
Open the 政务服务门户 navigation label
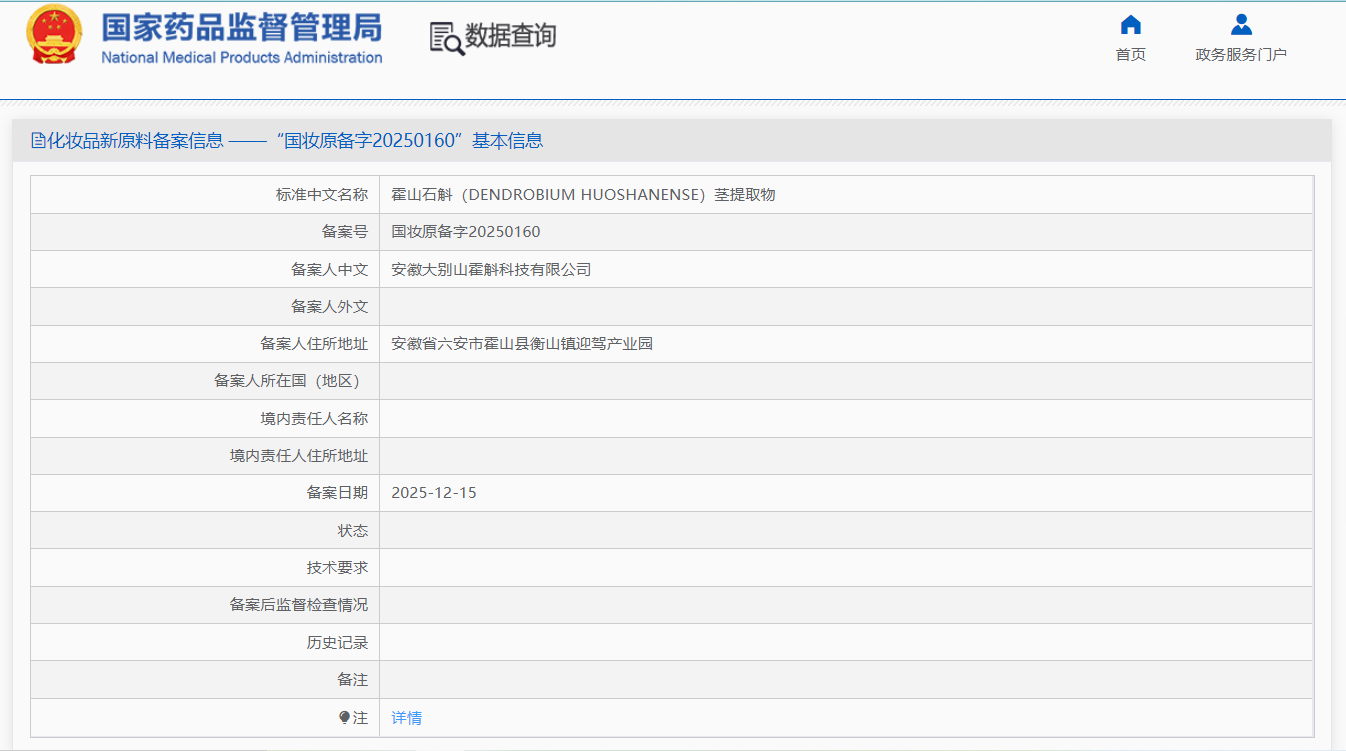[x=1241, y=55]
